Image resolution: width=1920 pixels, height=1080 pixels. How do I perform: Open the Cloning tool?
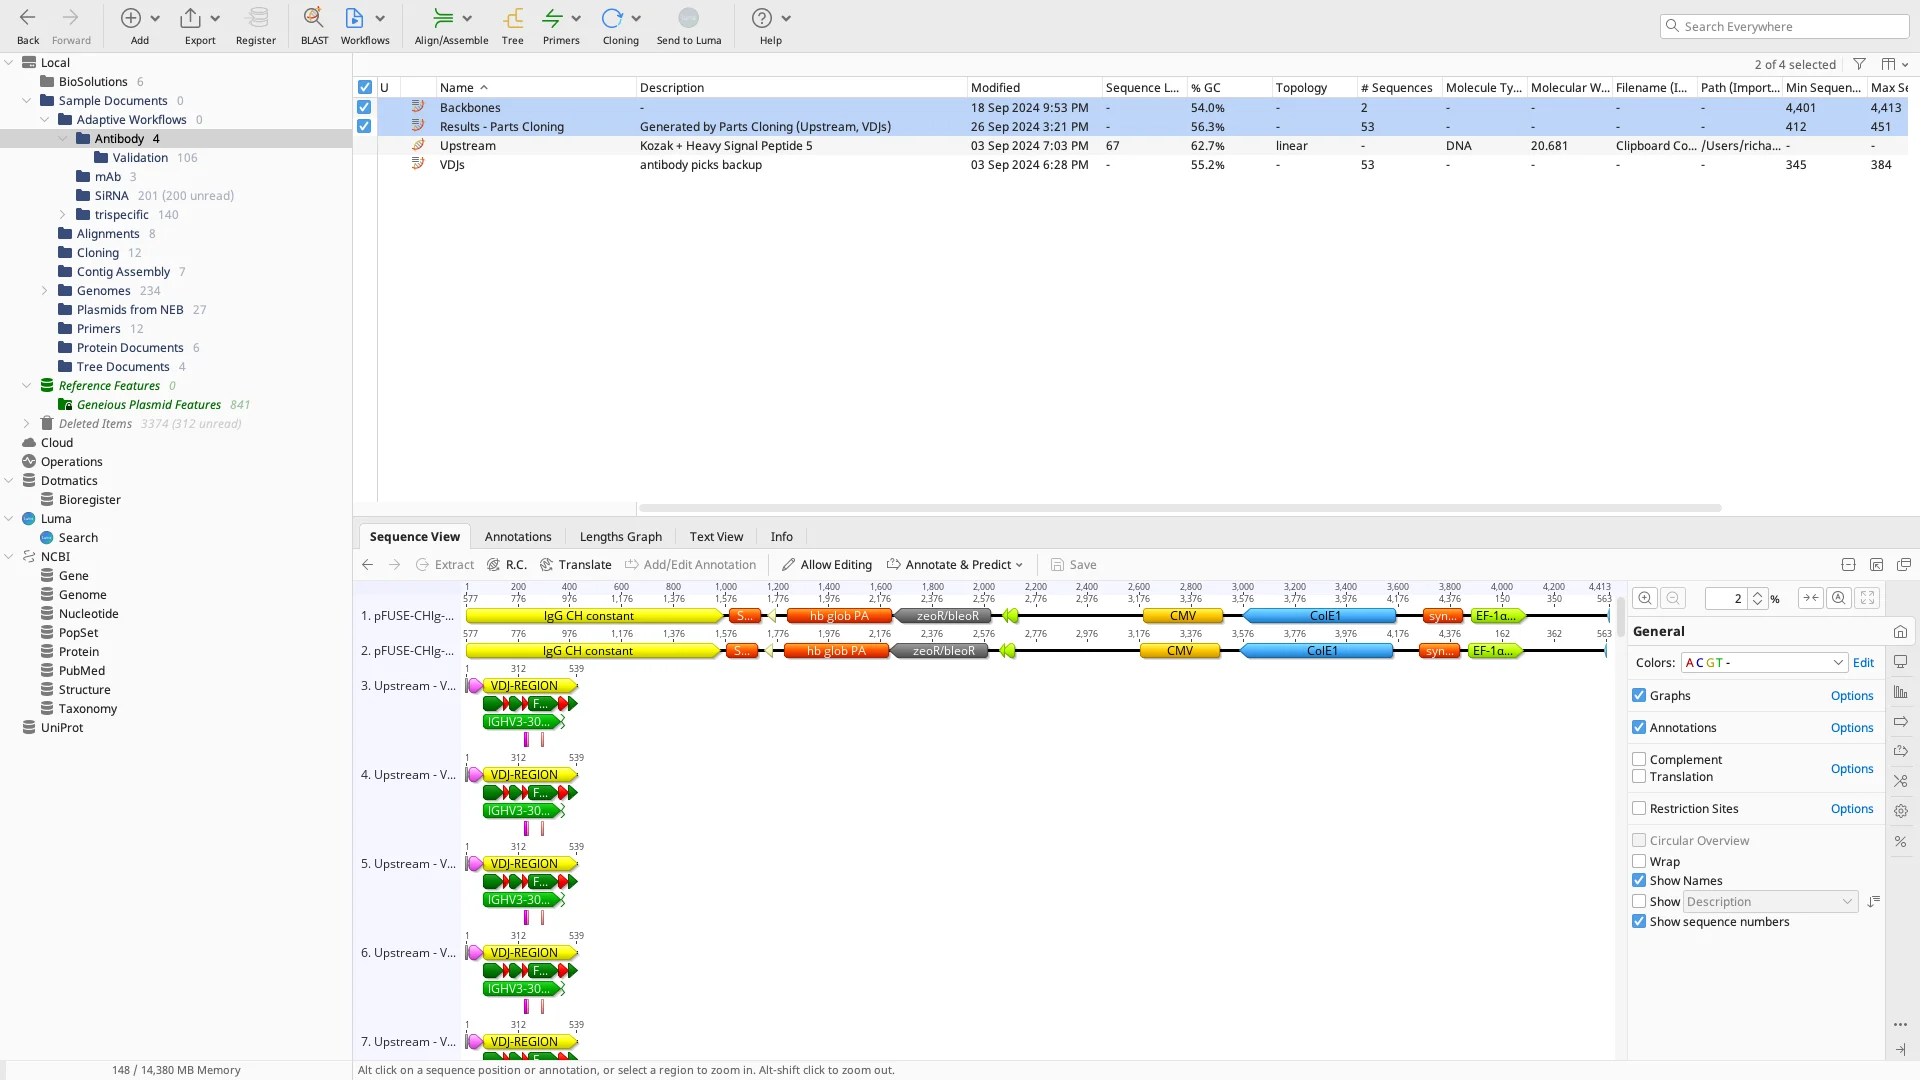tap(612, 18)
